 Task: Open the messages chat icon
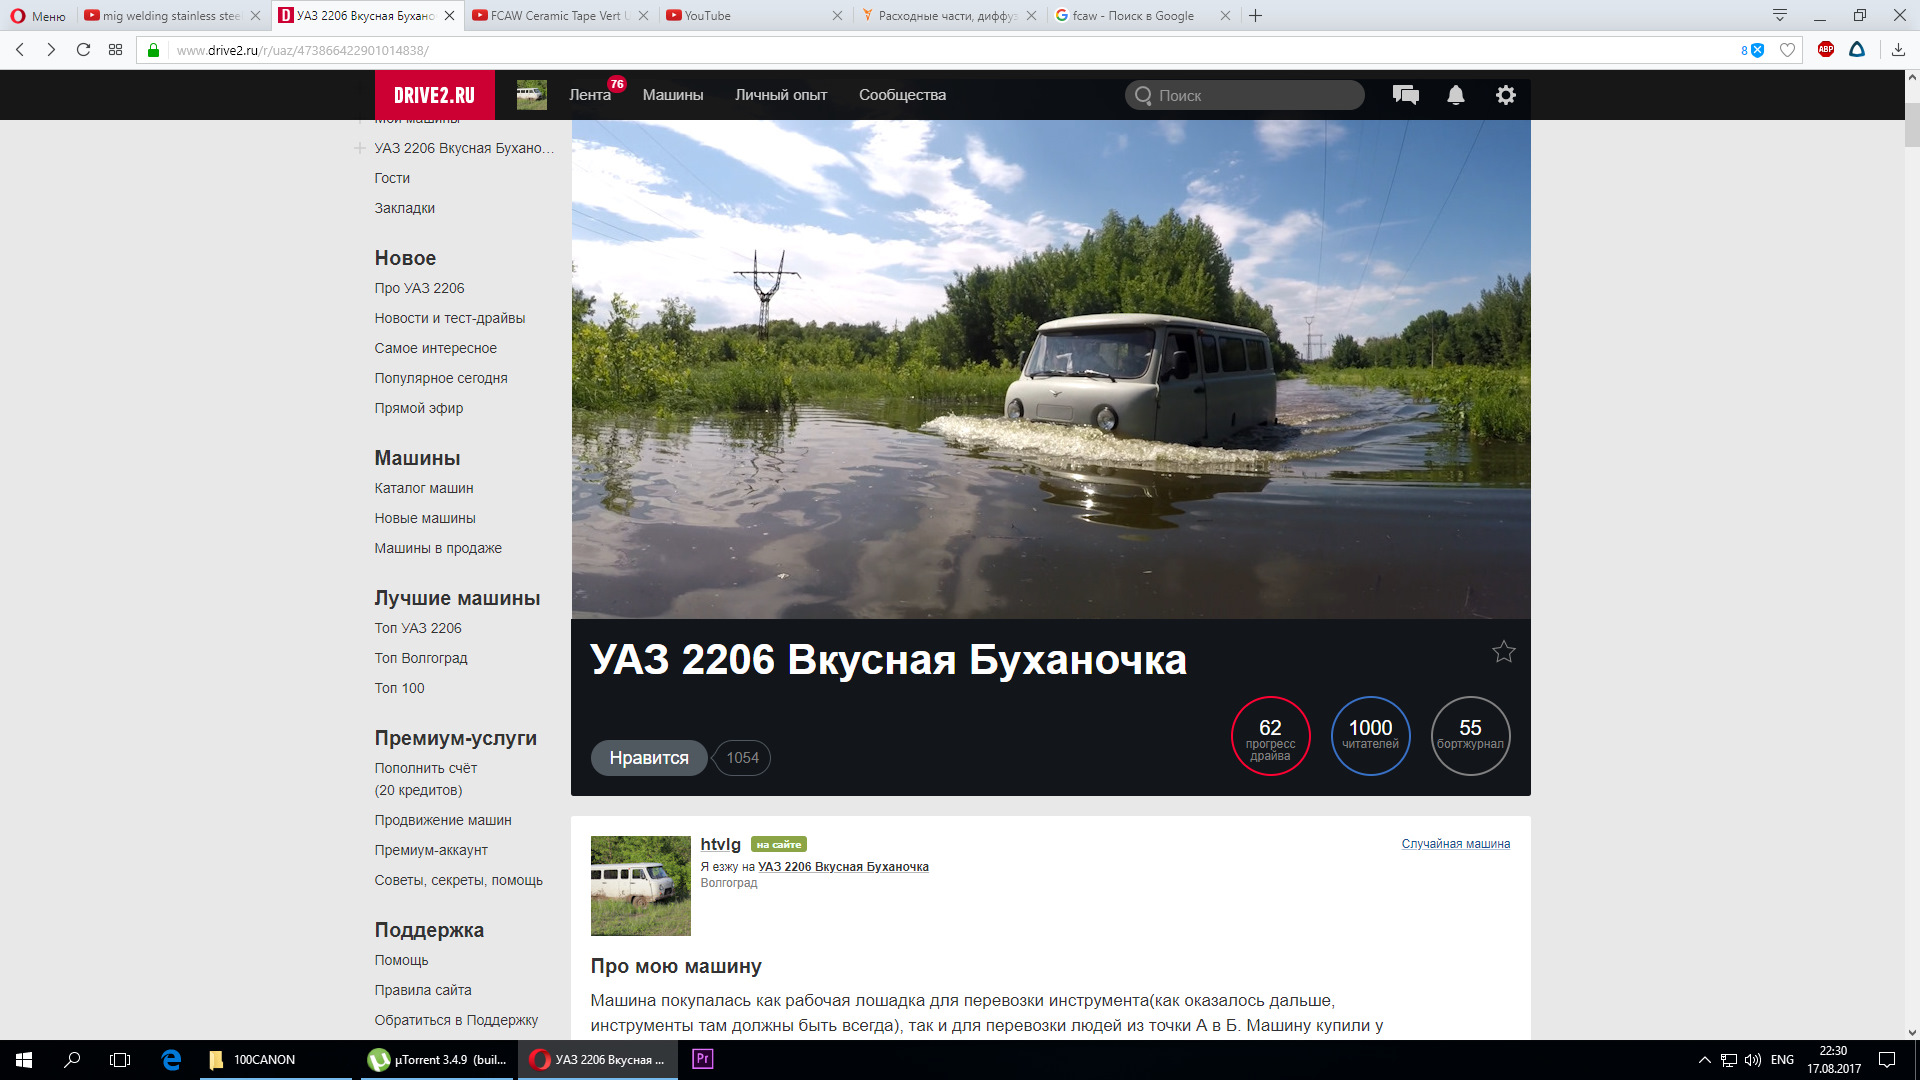(x=1405, y=95)
